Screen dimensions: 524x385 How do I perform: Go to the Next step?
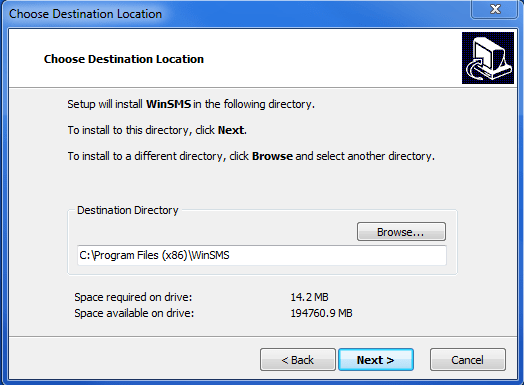(376, 360)
